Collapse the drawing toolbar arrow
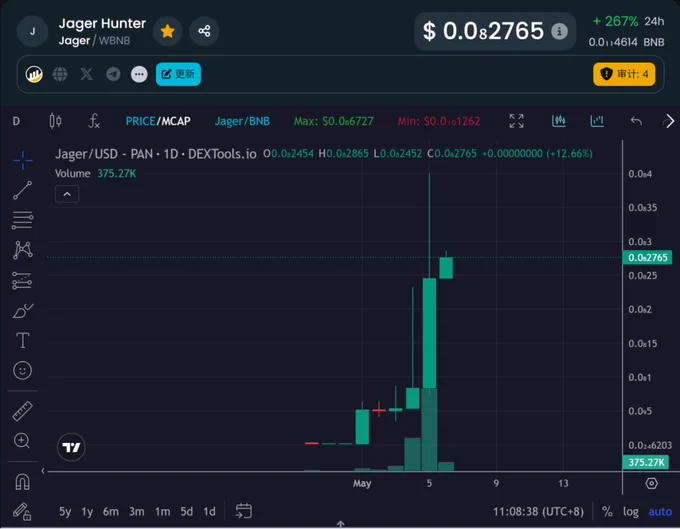Image resolution: width=680 pixels, height=529 pixels. pyautogui.click(x=43, y=470)
